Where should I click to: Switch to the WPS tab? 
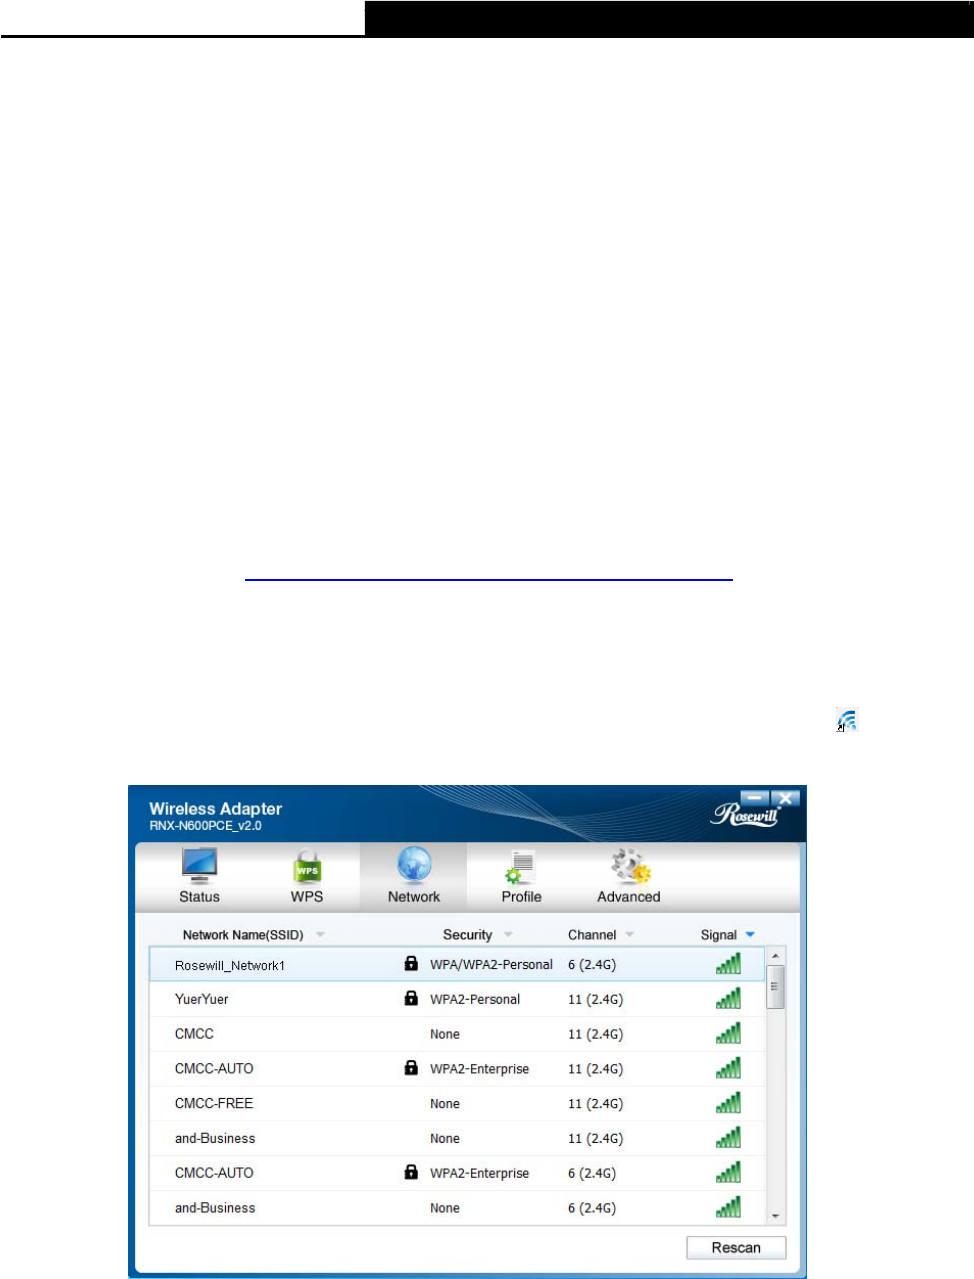(307, 876)
